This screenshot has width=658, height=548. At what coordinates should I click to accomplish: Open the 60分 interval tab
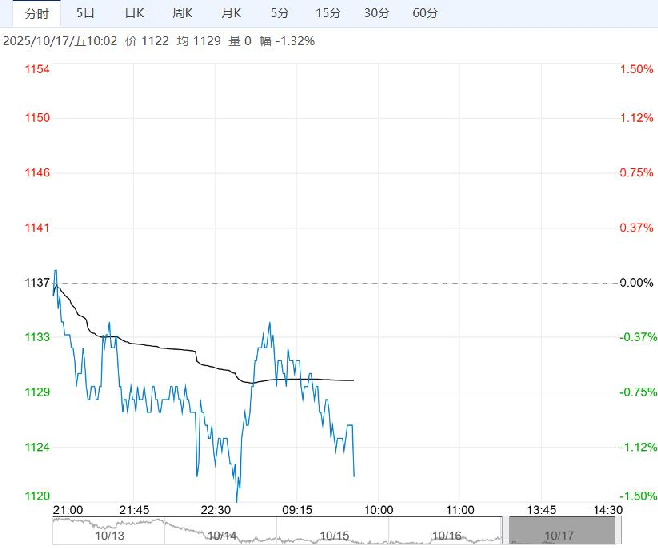pos(425,13)
